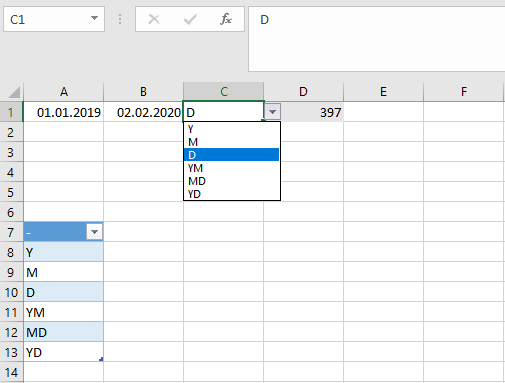505x383 pixels.
Task: Click inside the formula bar input
Action: 377,39
